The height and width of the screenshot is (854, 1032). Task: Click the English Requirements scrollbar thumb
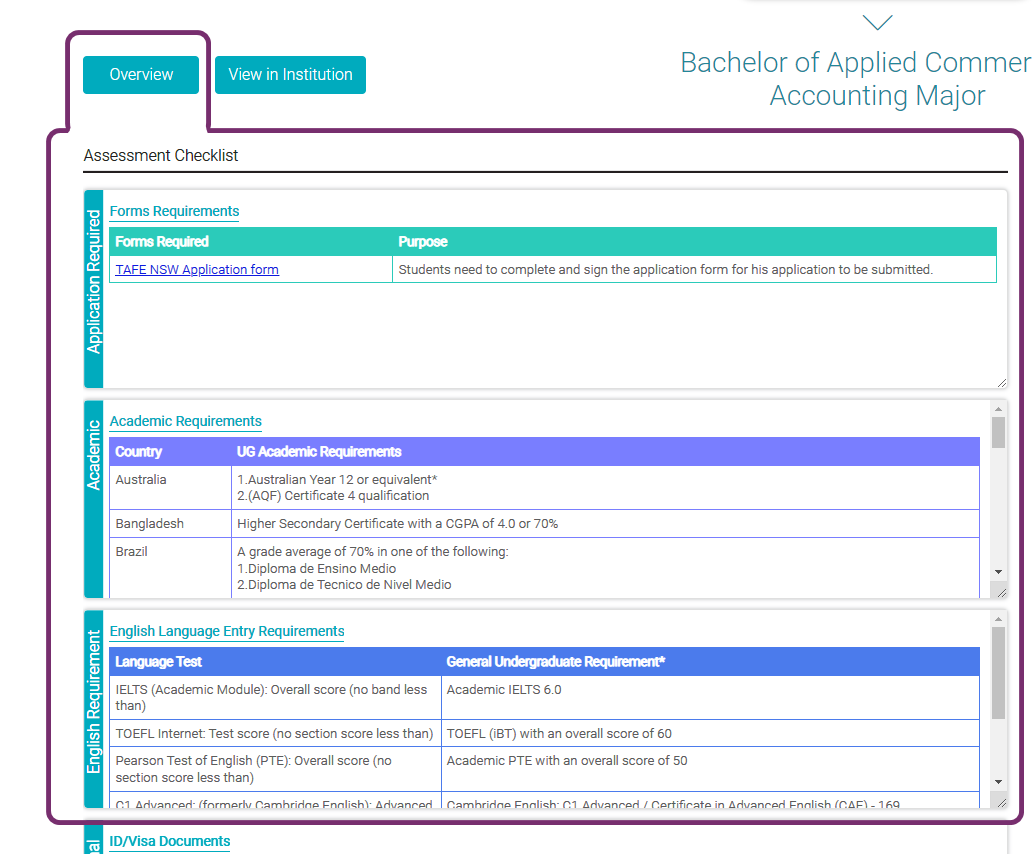click(x=998, y=672)
